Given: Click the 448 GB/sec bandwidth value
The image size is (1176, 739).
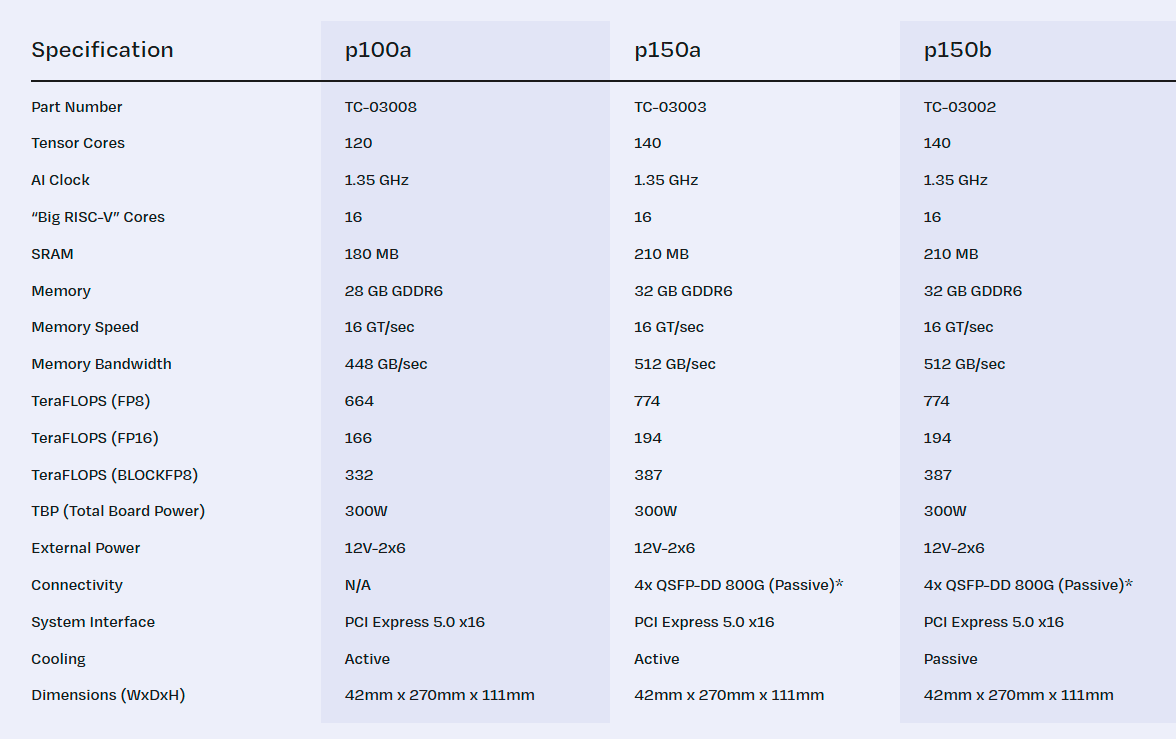Looking at the screenshot, I should tap(386, 364).
